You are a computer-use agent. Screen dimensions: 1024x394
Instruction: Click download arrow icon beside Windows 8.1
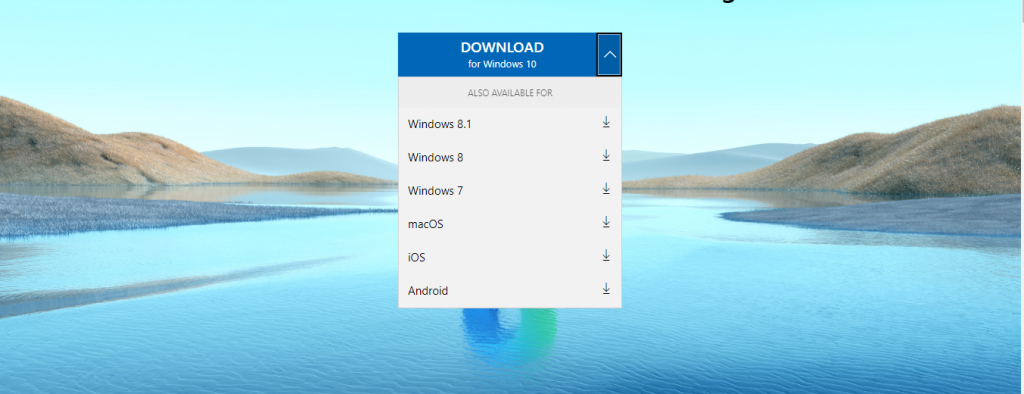pyautogui.click(x=606, y=122)
